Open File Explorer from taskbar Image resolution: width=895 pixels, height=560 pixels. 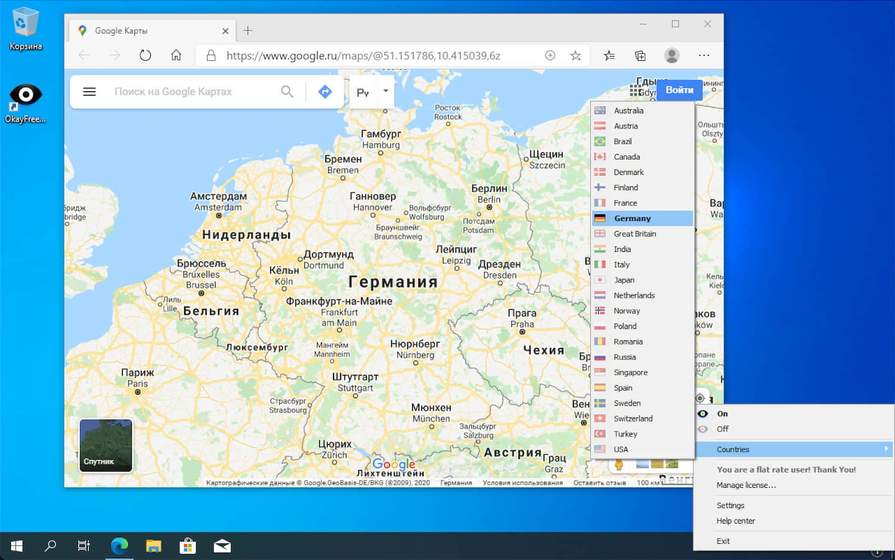click(154, 546)
